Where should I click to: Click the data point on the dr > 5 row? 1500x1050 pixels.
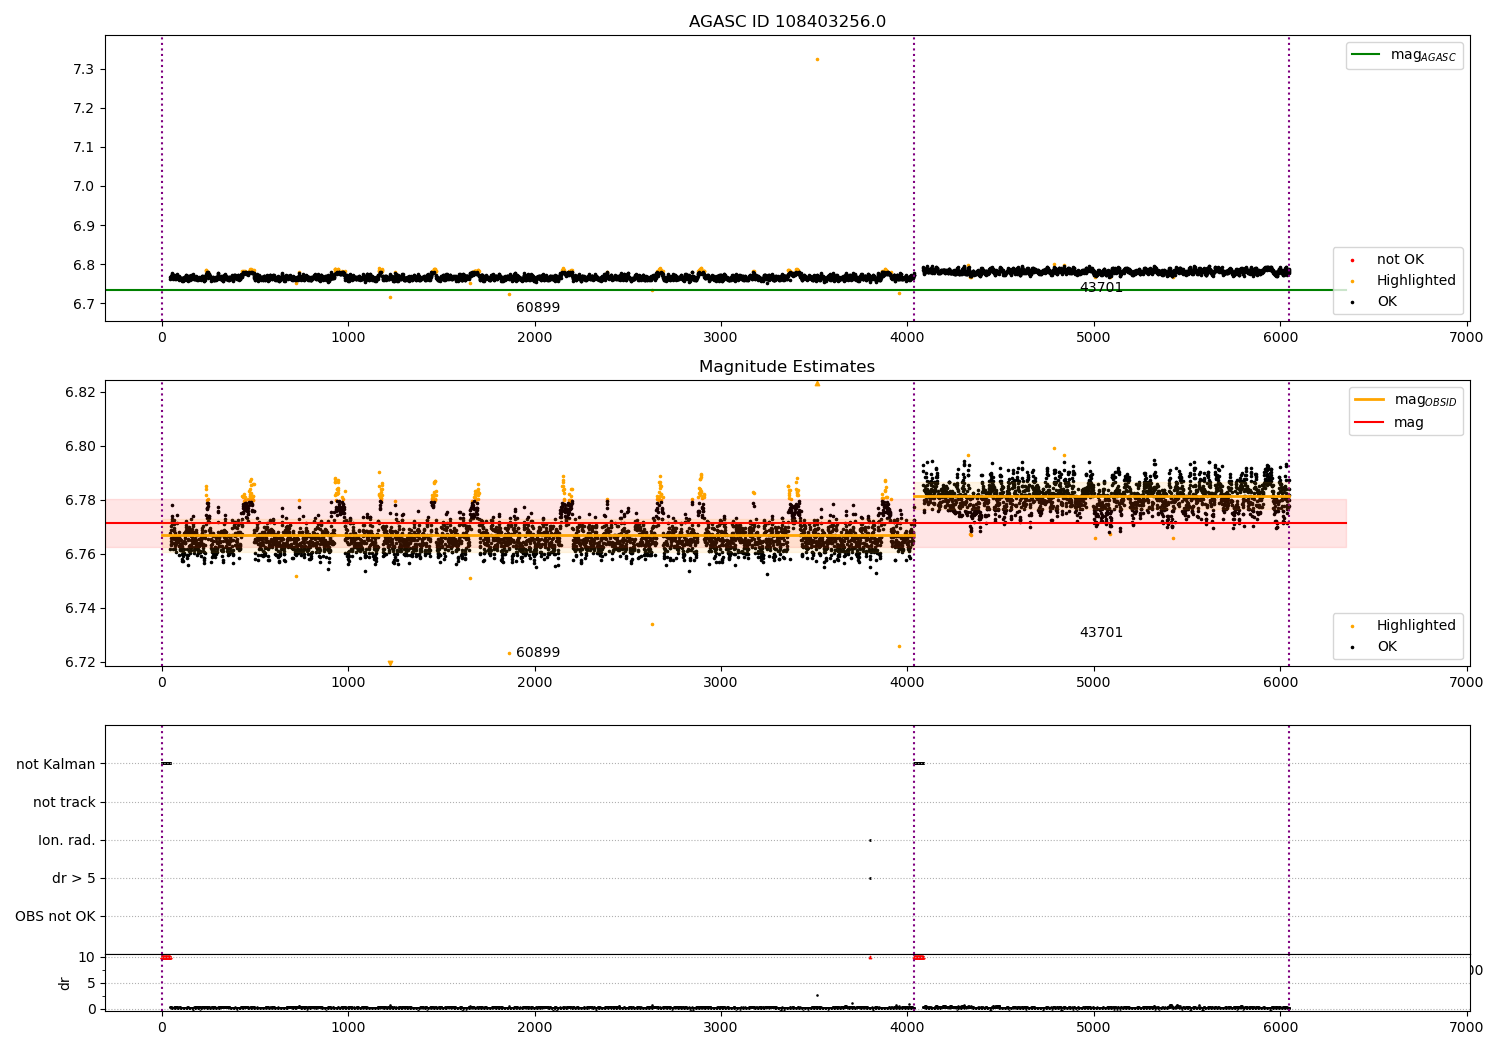click(x=870, y=878)
